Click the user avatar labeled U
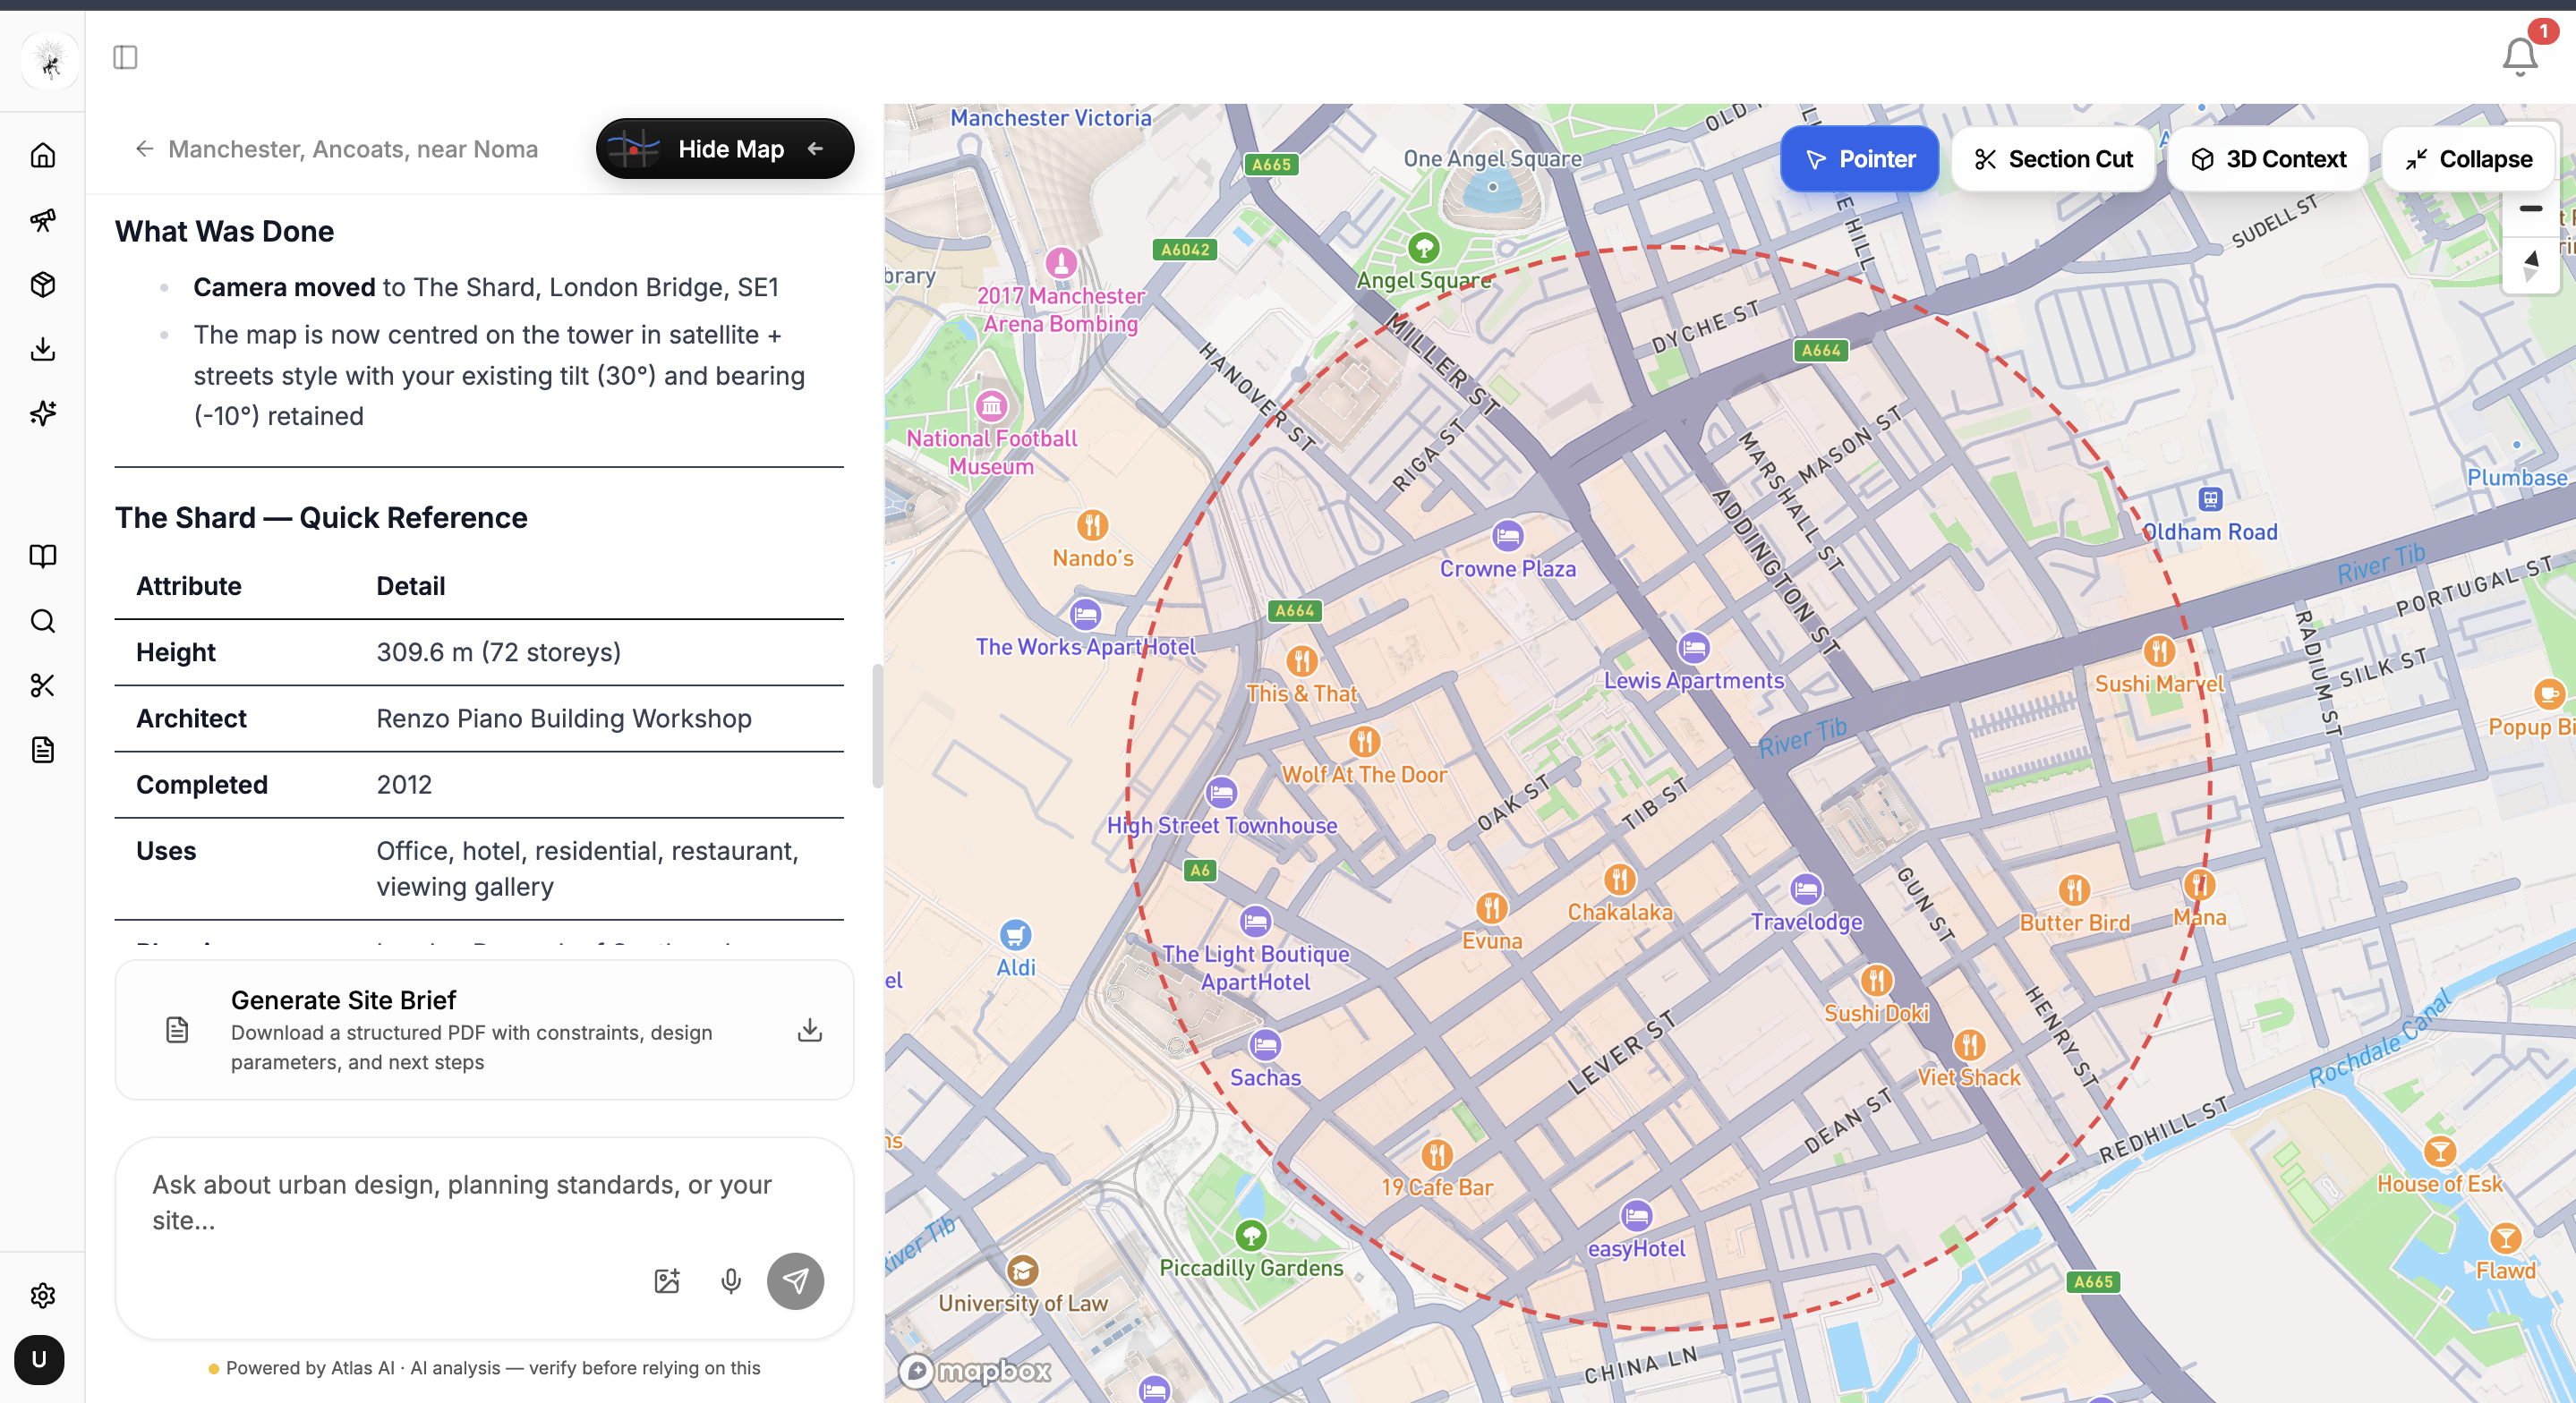This screenshot has width=2576, height=1403. (x=39, y=1359)
